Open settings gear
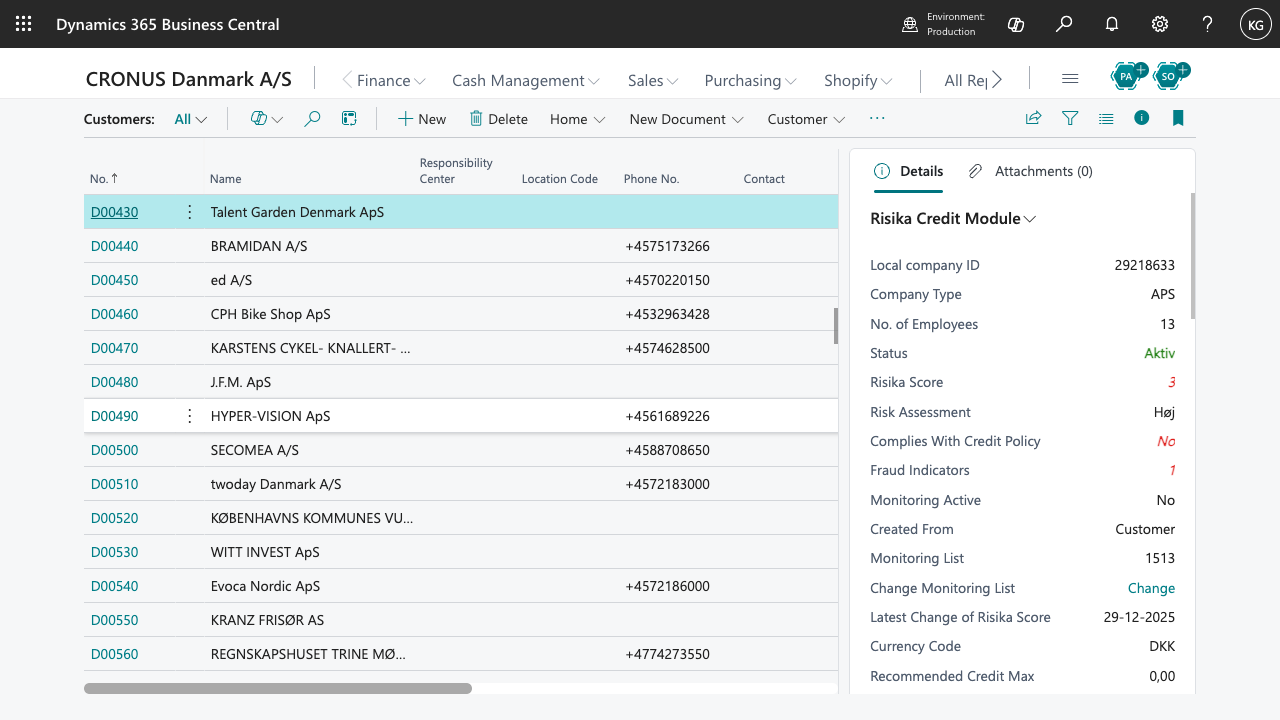This screenshot has width=1280, height=720. pos(1160,24)
